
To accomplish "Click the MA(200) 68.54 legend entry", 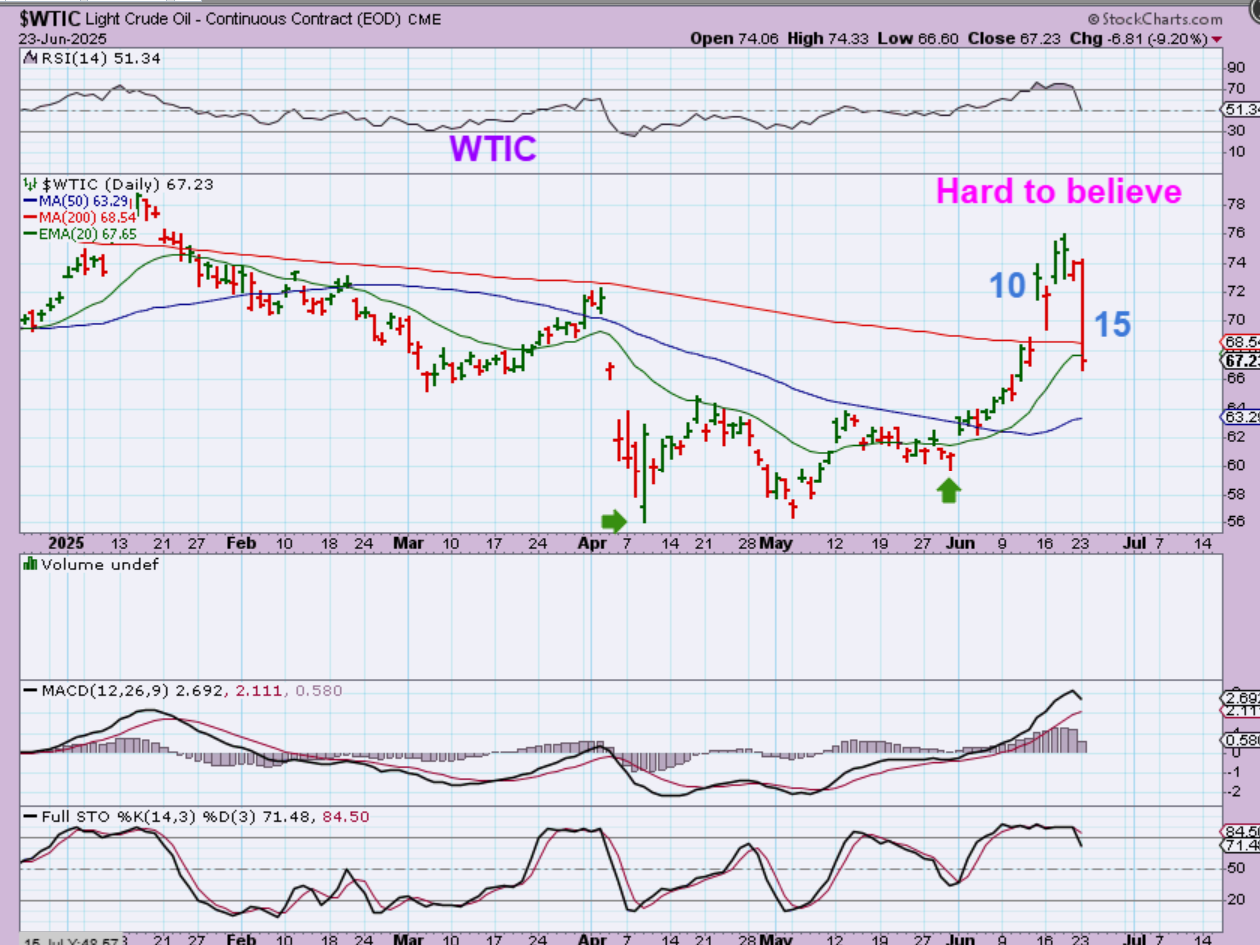I will tap(82, 217).
